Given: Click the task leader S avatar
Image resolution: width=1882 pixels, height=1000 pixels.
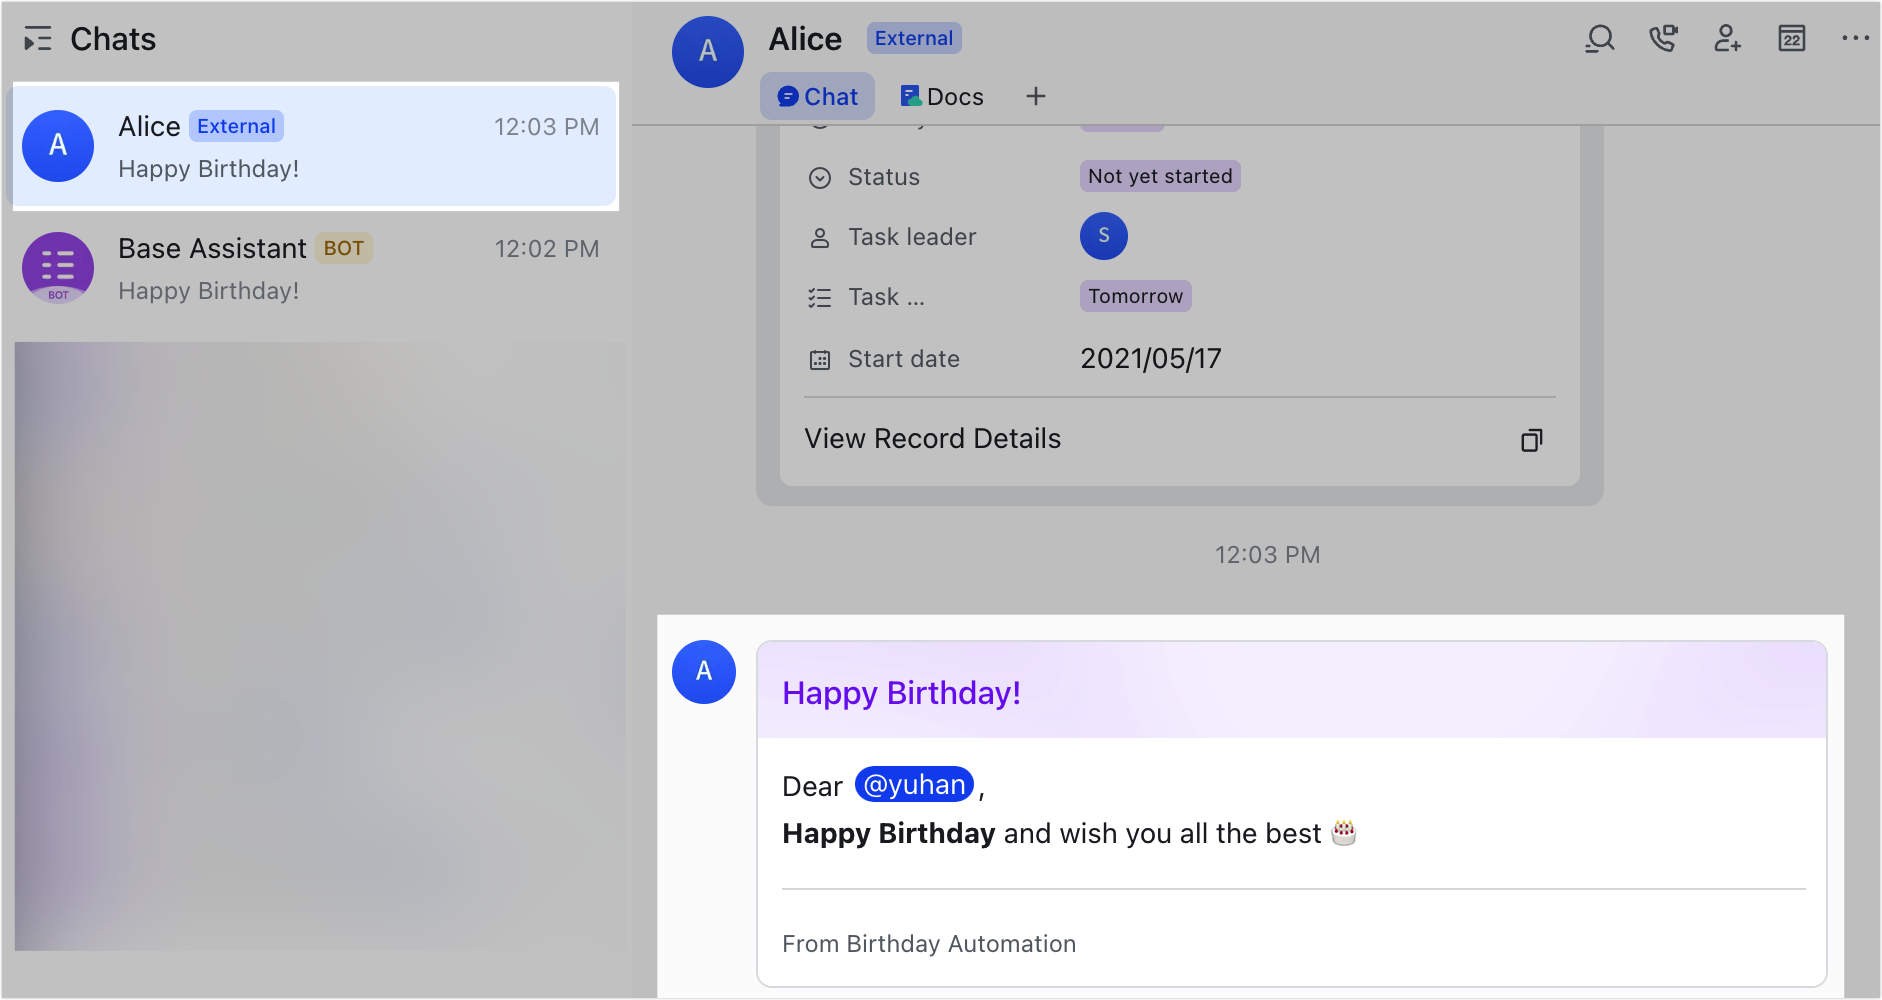Looking at the screenshot, I should [x=1103, y=236].
